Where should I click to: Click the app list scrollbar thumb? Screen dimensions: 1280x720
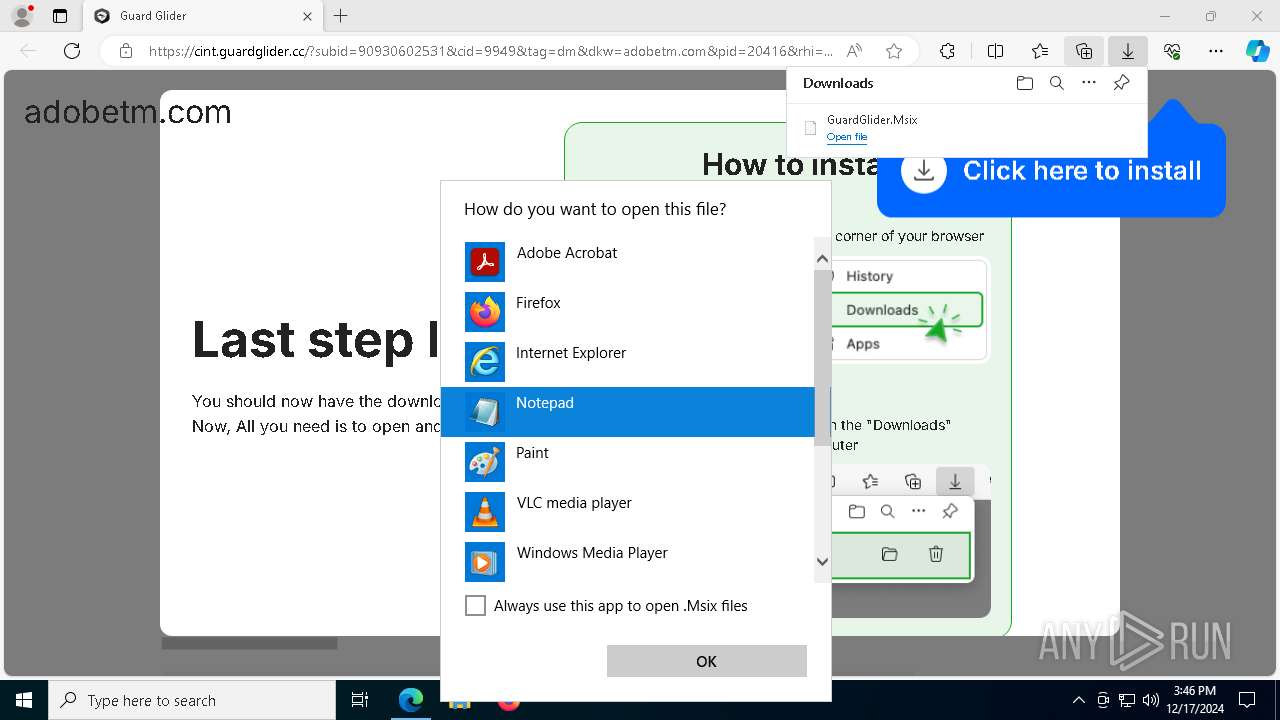(822, 357)
